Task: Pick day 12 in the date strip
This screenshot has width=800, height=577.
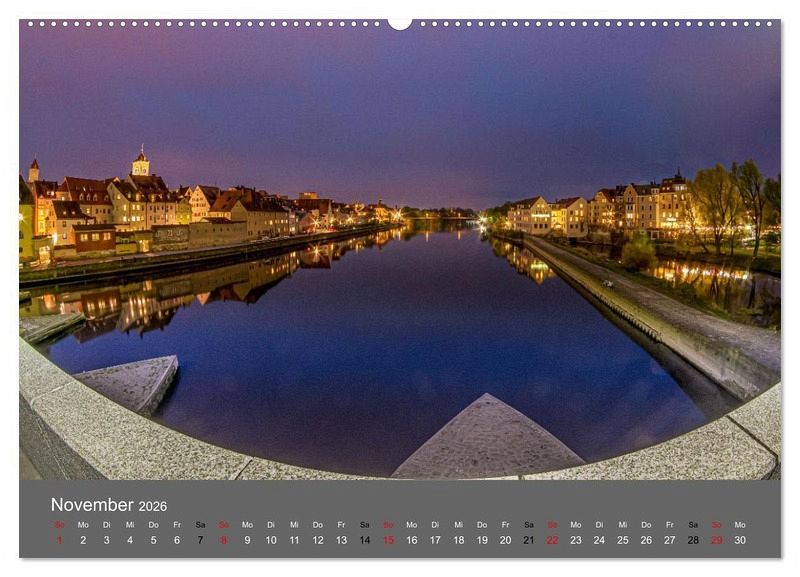Action: (x=318, y=540)
